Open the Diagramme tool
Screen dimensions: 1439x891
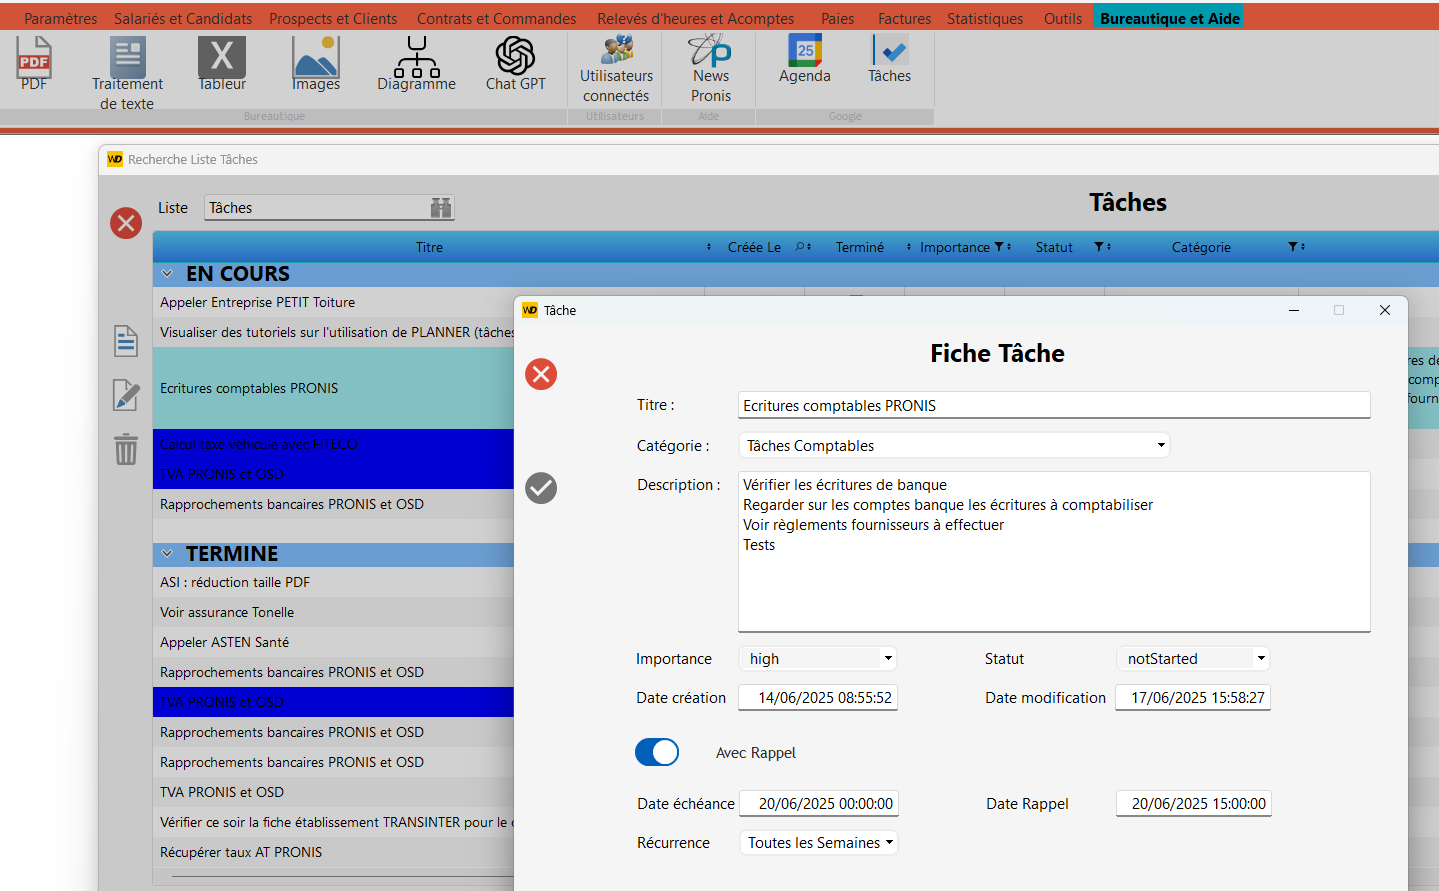416,64
